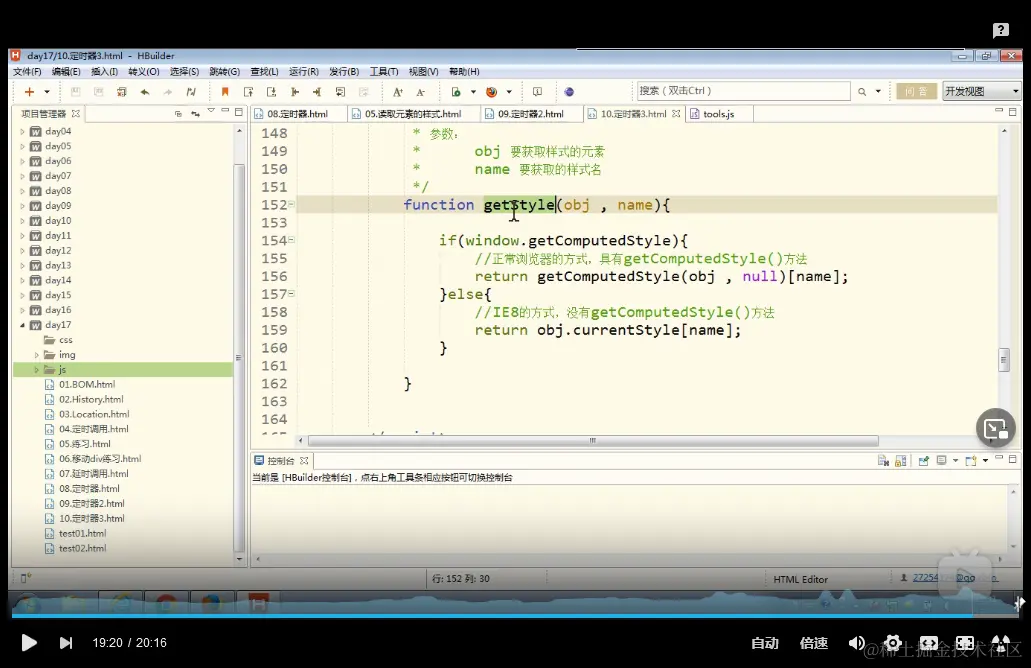Open the 运行(R) menu
The height and width of the screenshot is (668, 1031).
304,71
